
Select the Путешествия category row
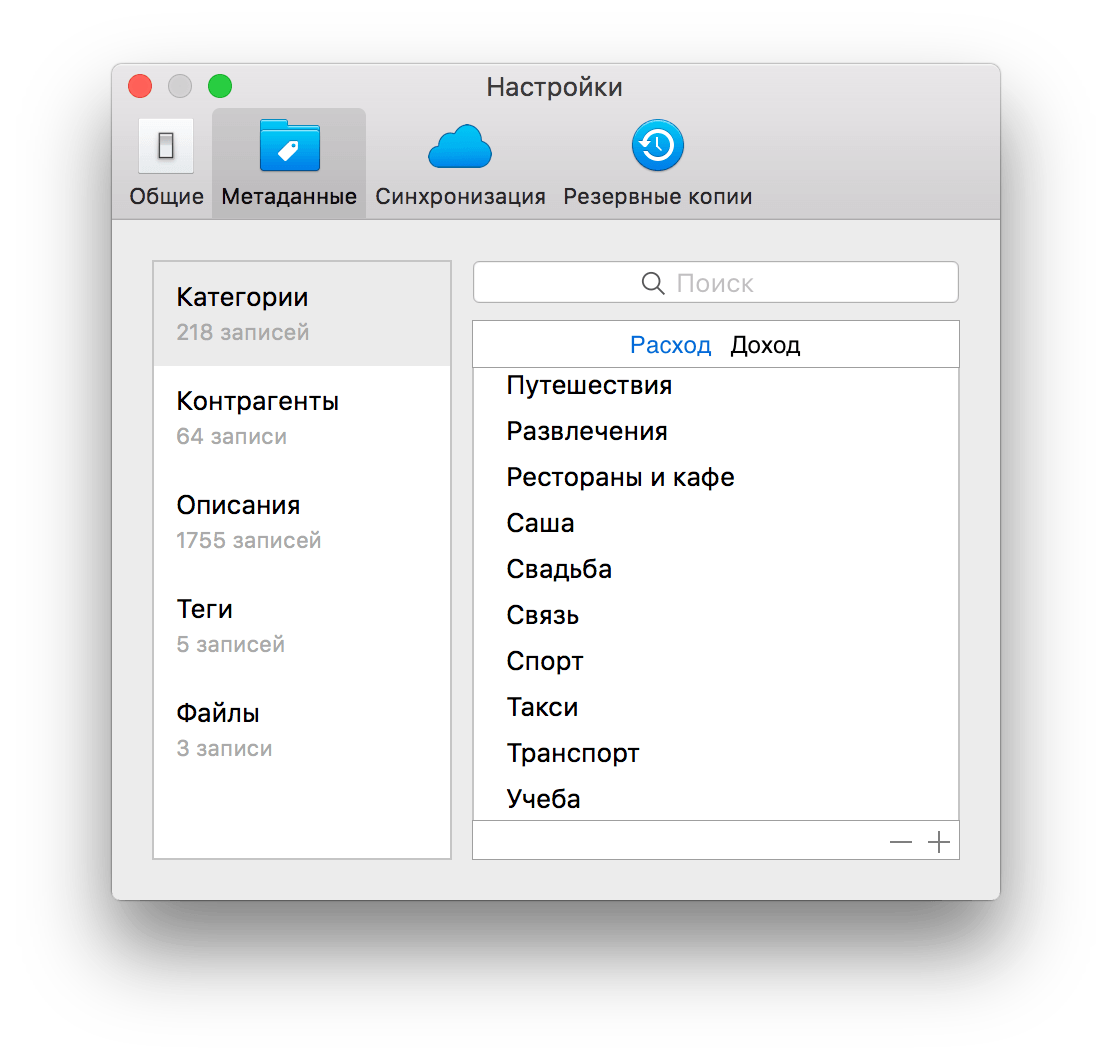(x=716, y=385)
